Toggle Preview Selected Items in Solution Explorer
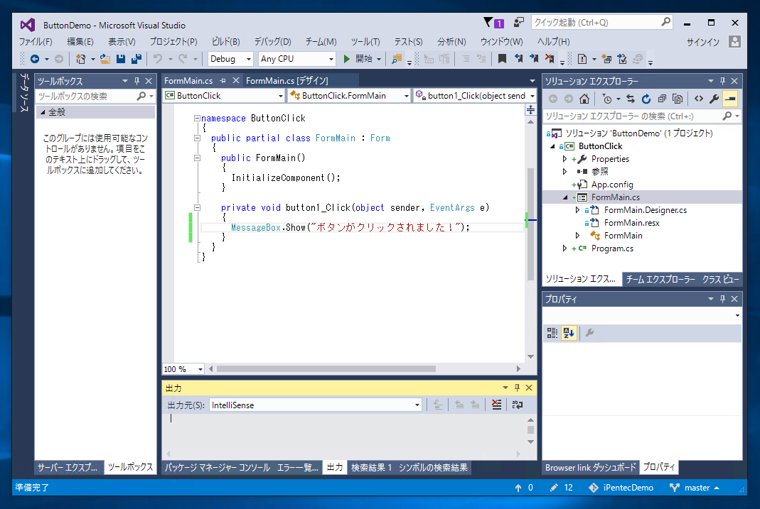This screenshot has height=509, width=760. [x=730, y=99]
